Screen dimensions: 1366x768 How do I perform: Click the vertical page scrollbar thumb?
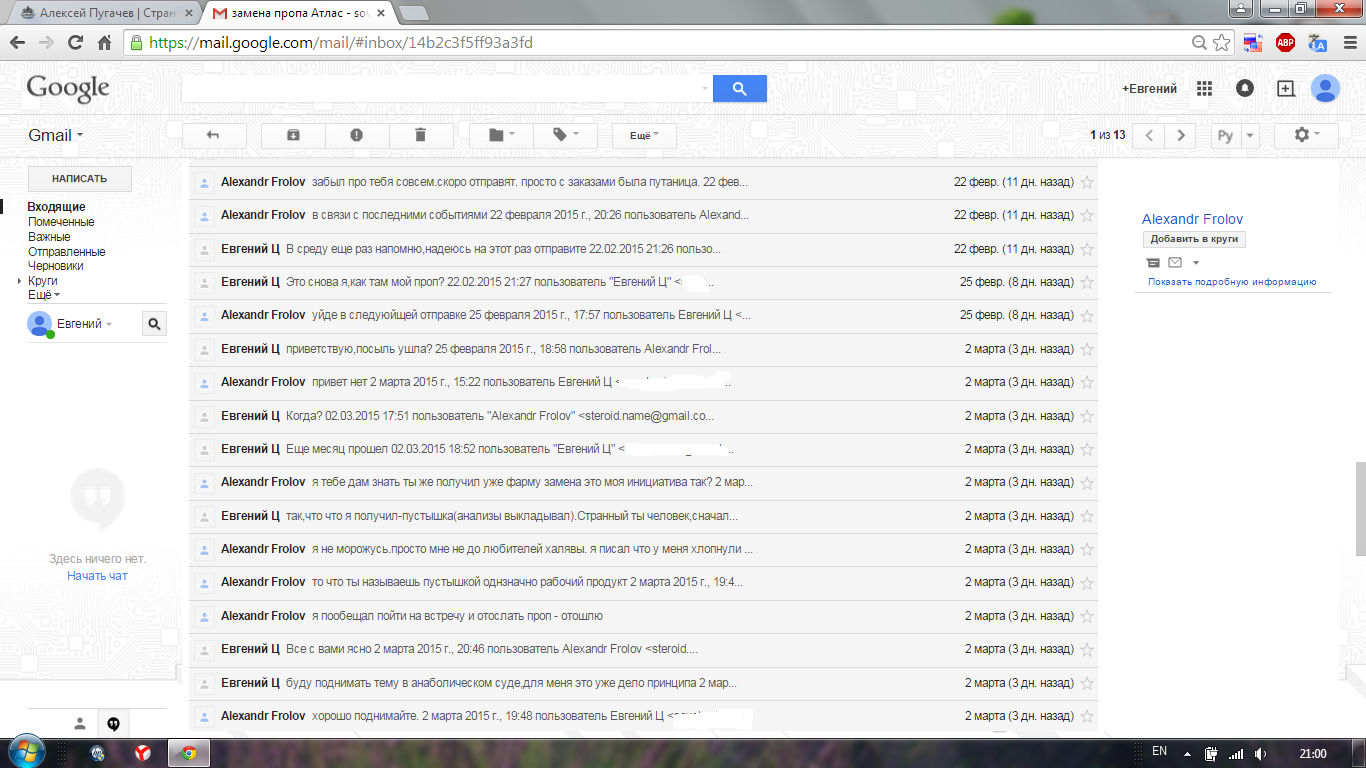tap(1360, 508)
